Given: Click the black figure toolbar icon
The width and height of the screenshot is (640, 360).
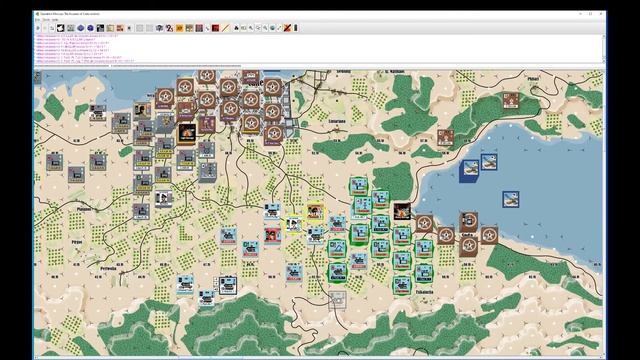Looking at the screenshot, I should click(x=236, y=28).
